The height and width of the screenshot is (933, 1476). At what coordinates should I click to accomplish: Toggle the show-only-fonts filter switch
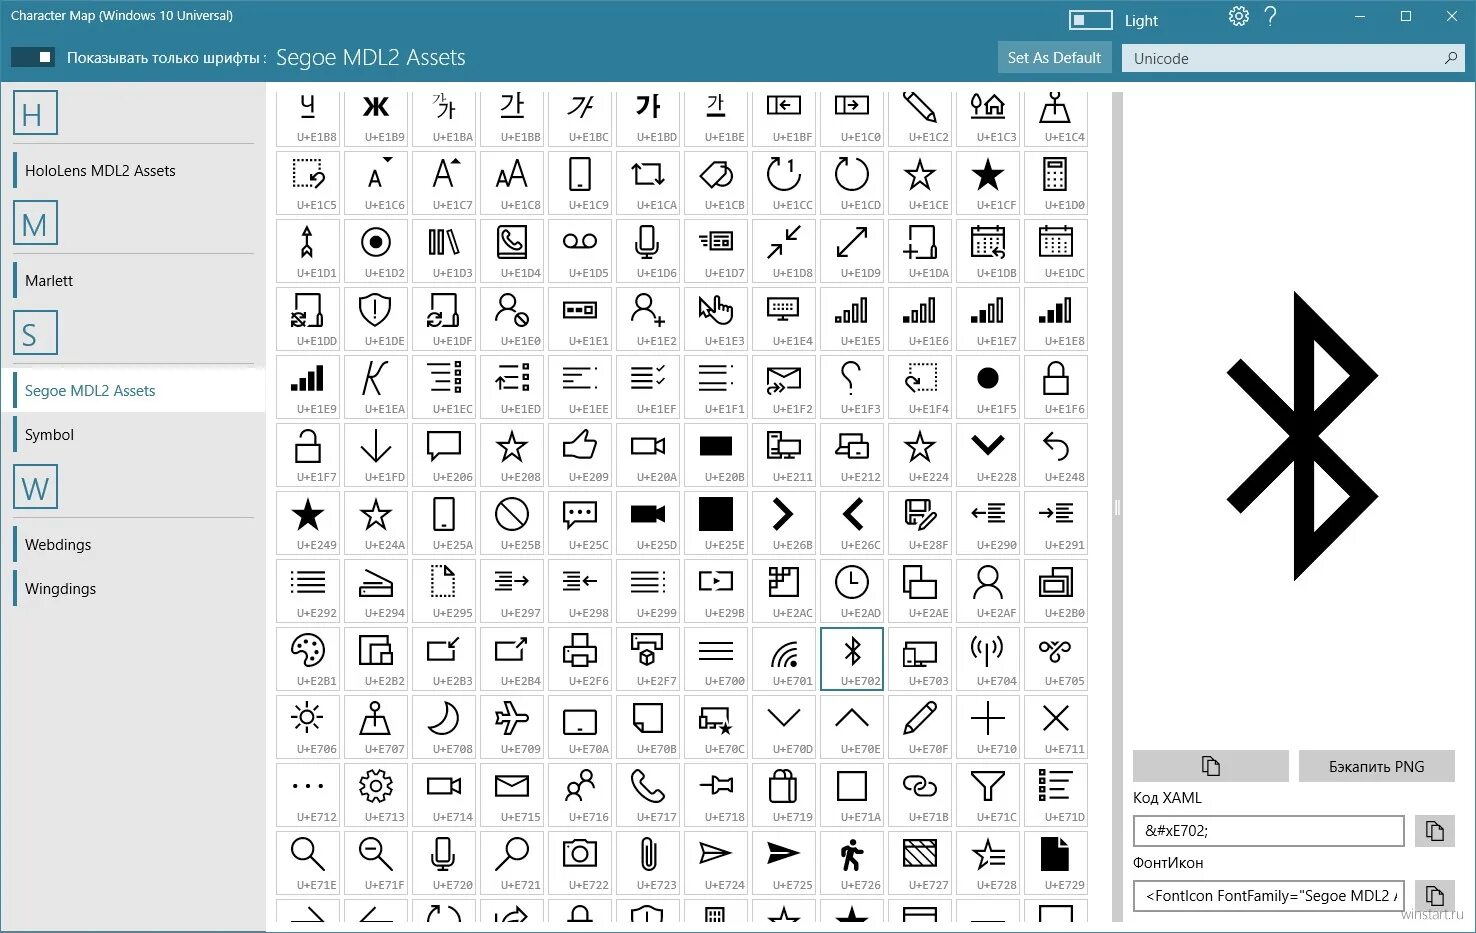(x=32, y=57)
